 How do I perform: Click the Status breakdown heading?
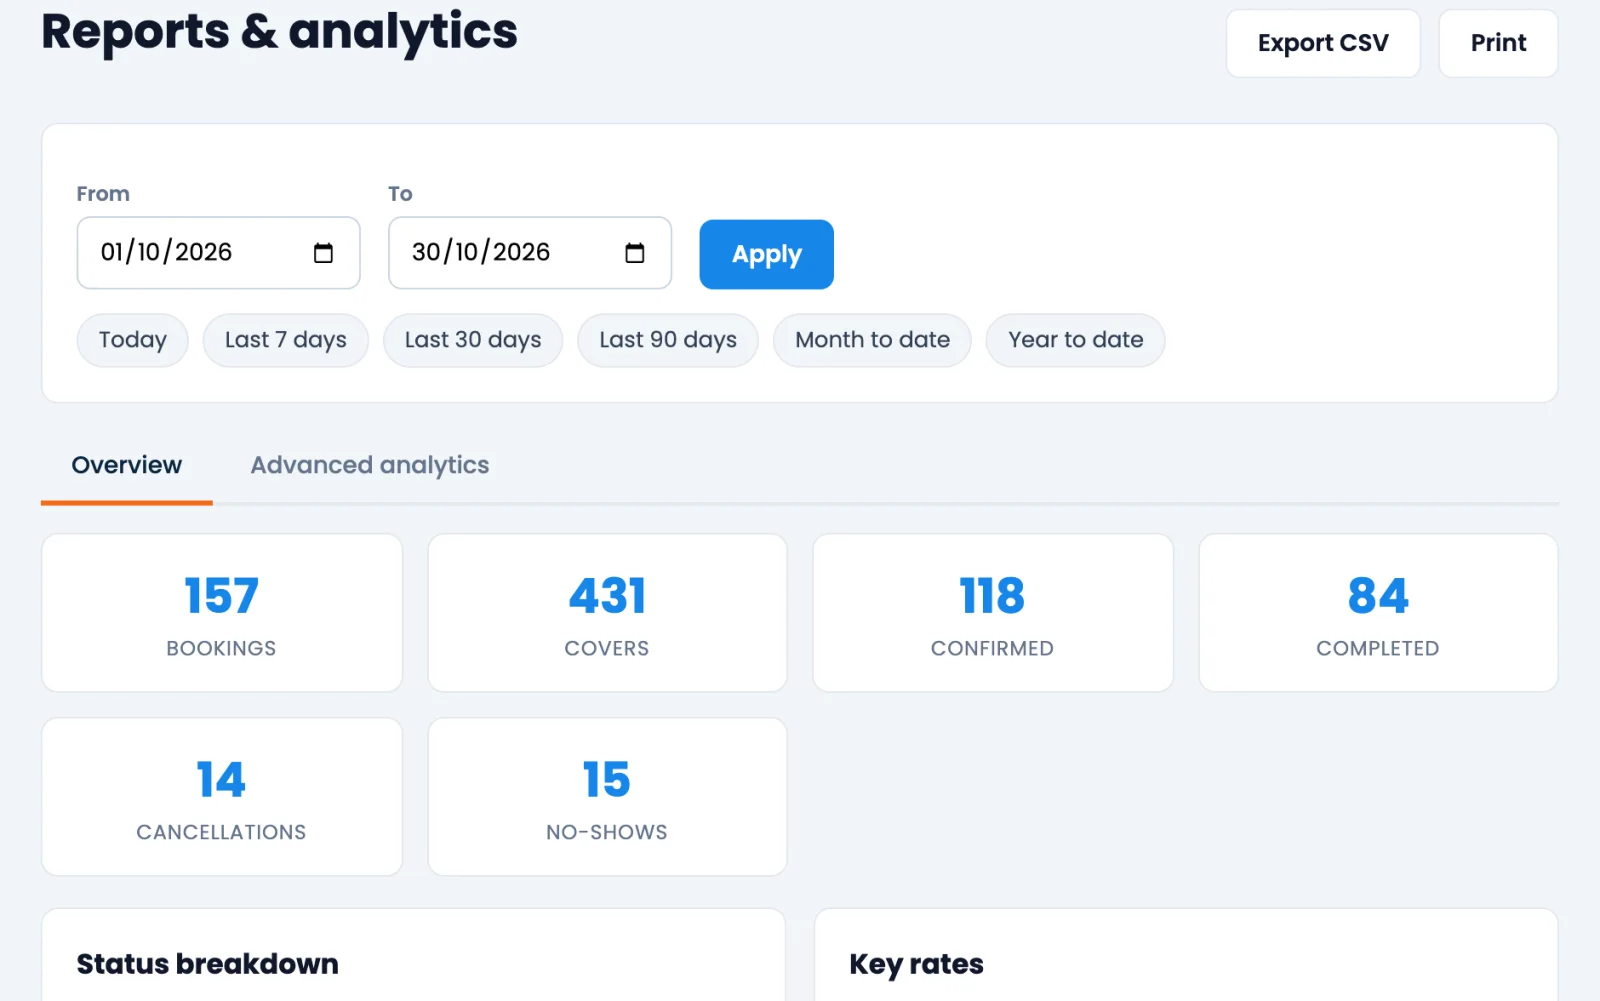click(x=208, y=964)
